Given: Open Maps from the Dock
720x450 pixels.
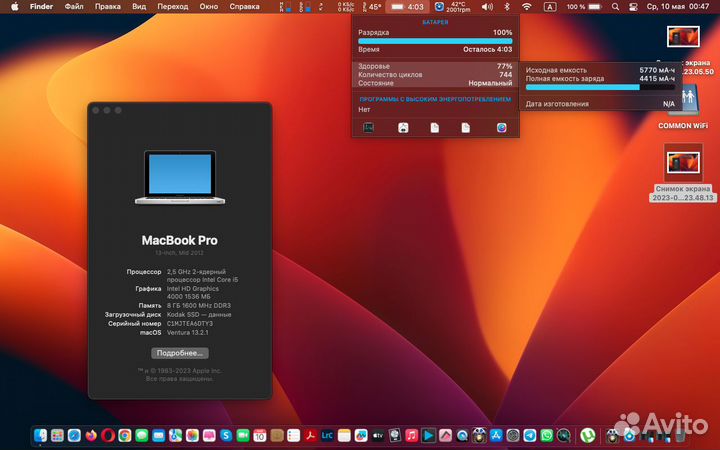Looking at the screenshot, I should point(175,435).
